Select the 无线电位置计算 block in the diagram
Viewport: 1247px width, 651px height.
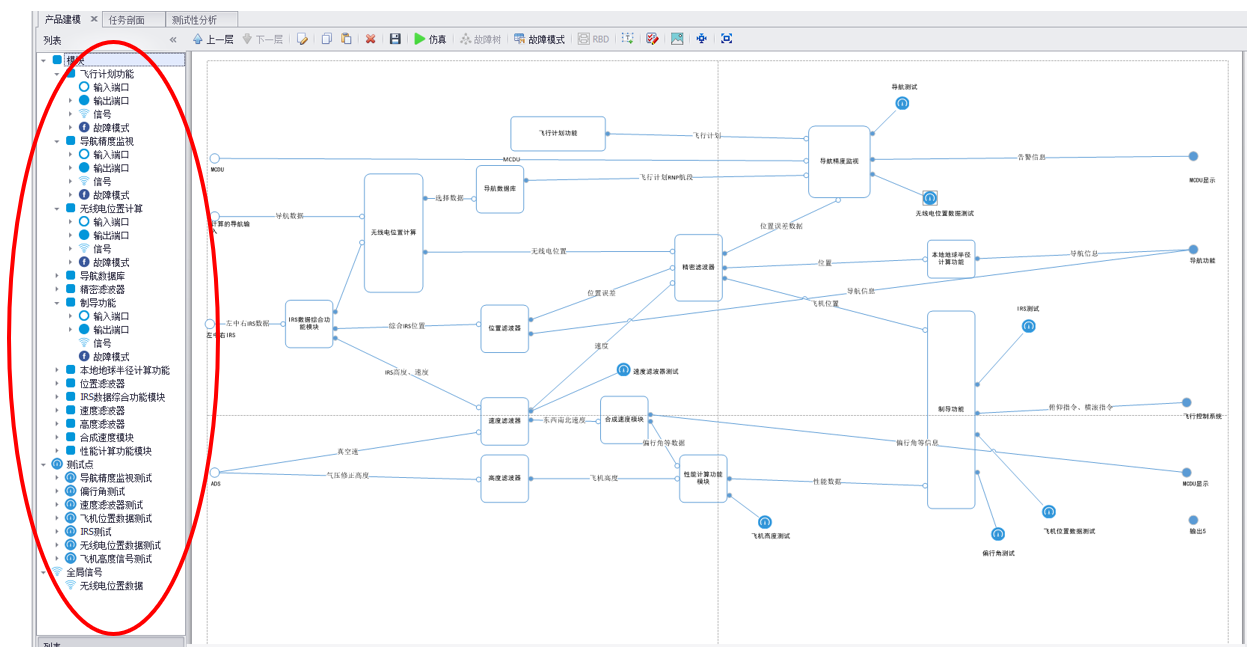394,233
